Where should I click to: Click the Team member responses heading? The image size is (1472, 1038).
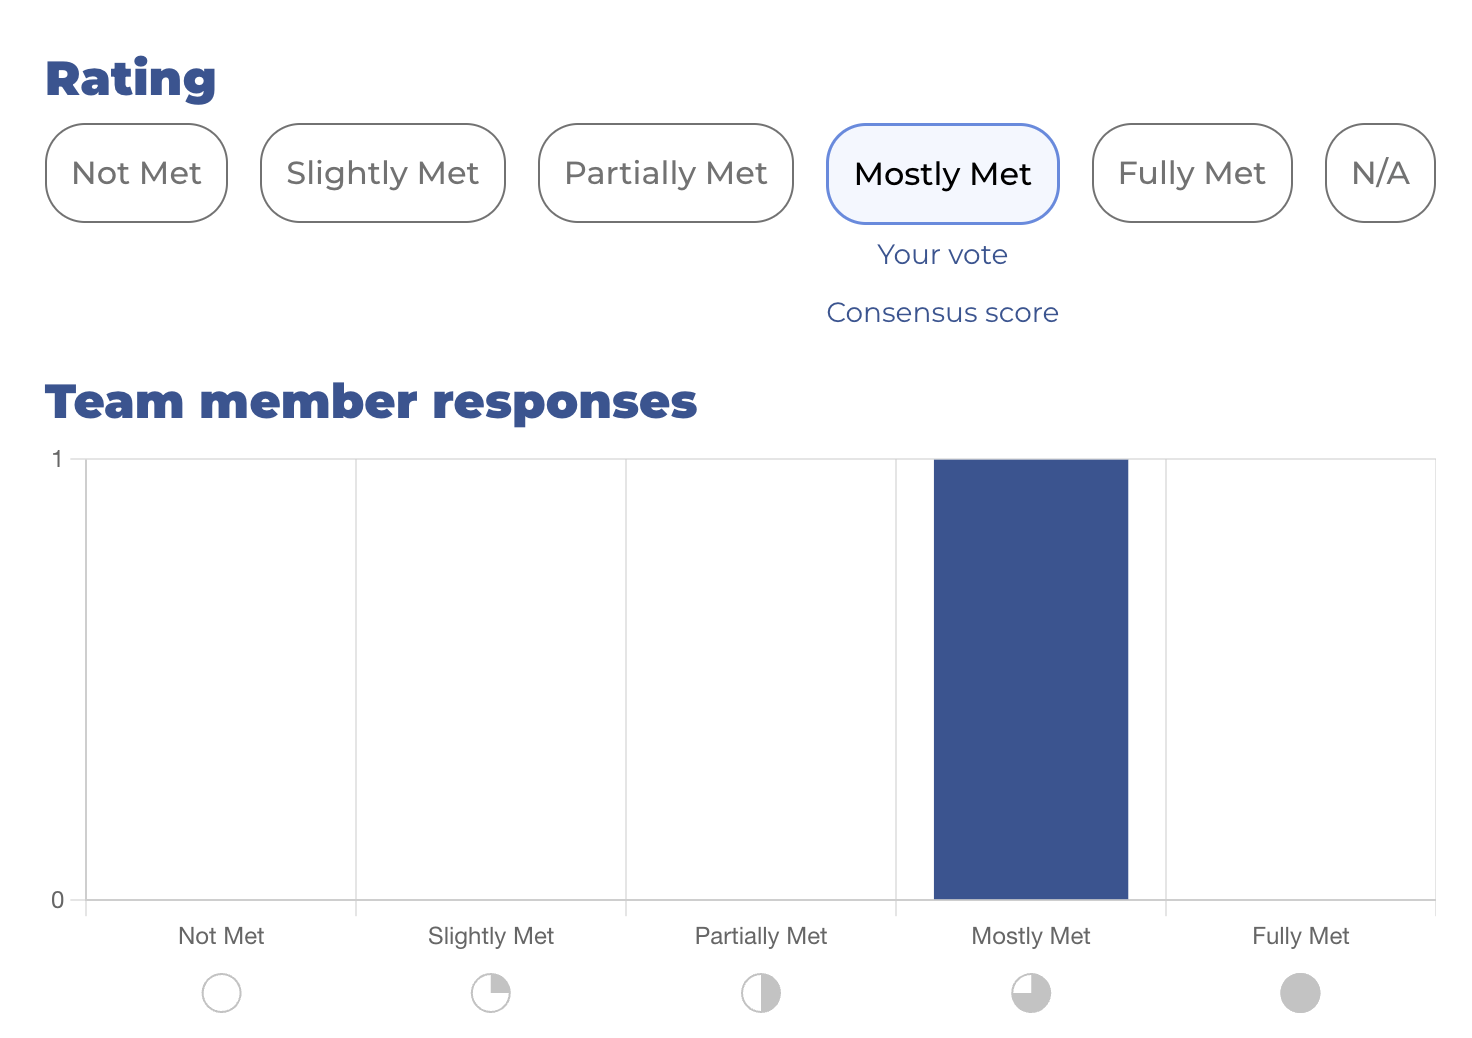(371, 402)
